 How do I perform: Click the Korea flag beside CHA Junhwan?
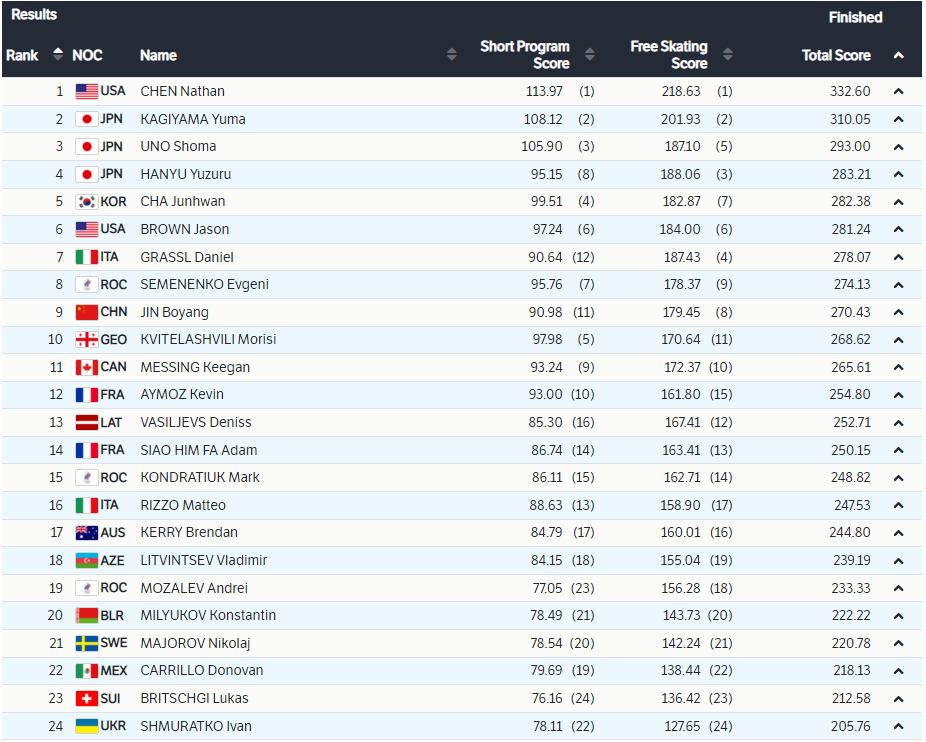[x=87, y=202]
